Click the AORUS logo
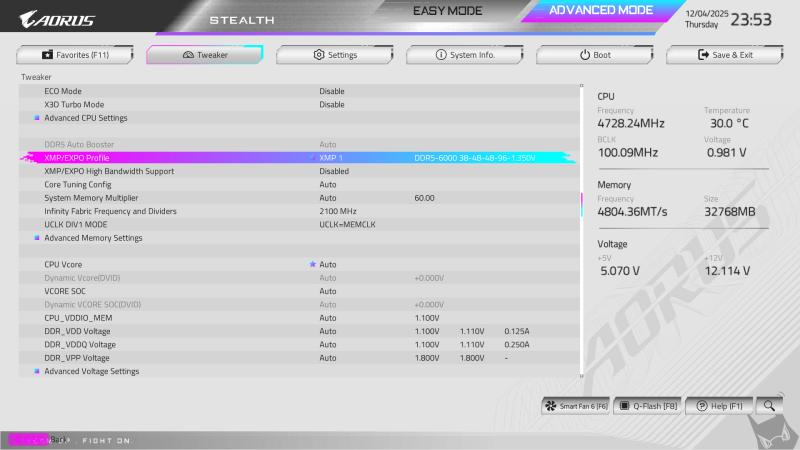Image resolution: width=800 pixels, height=450 pixels. (x=57, y=19)
